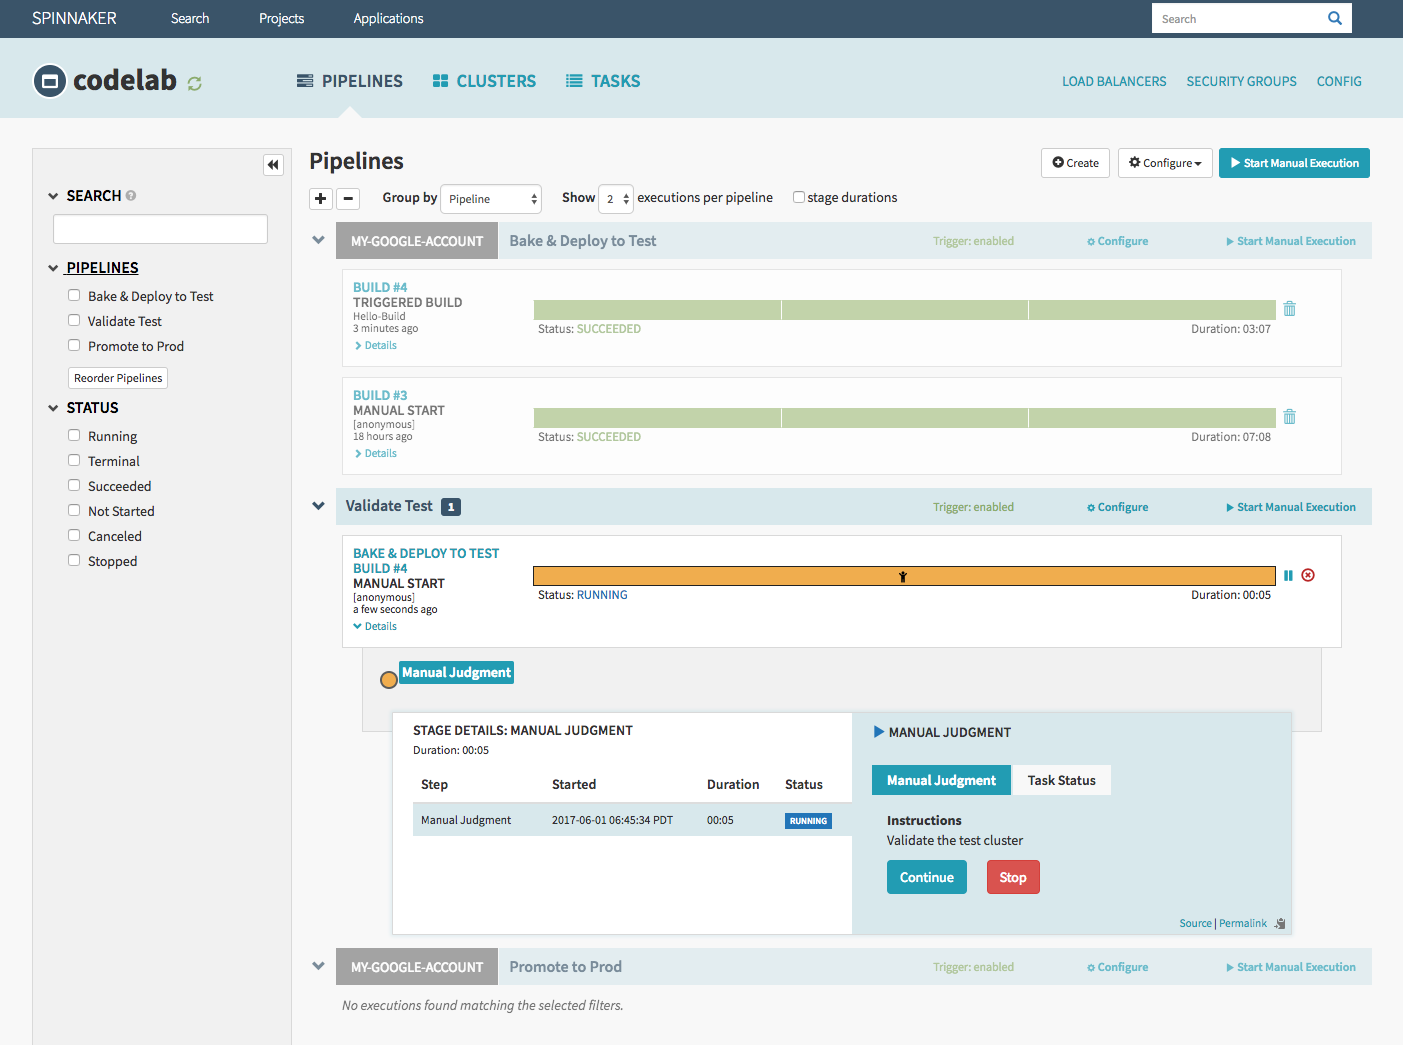
Task: Check the Running status filter
Action: pos(74,435)
